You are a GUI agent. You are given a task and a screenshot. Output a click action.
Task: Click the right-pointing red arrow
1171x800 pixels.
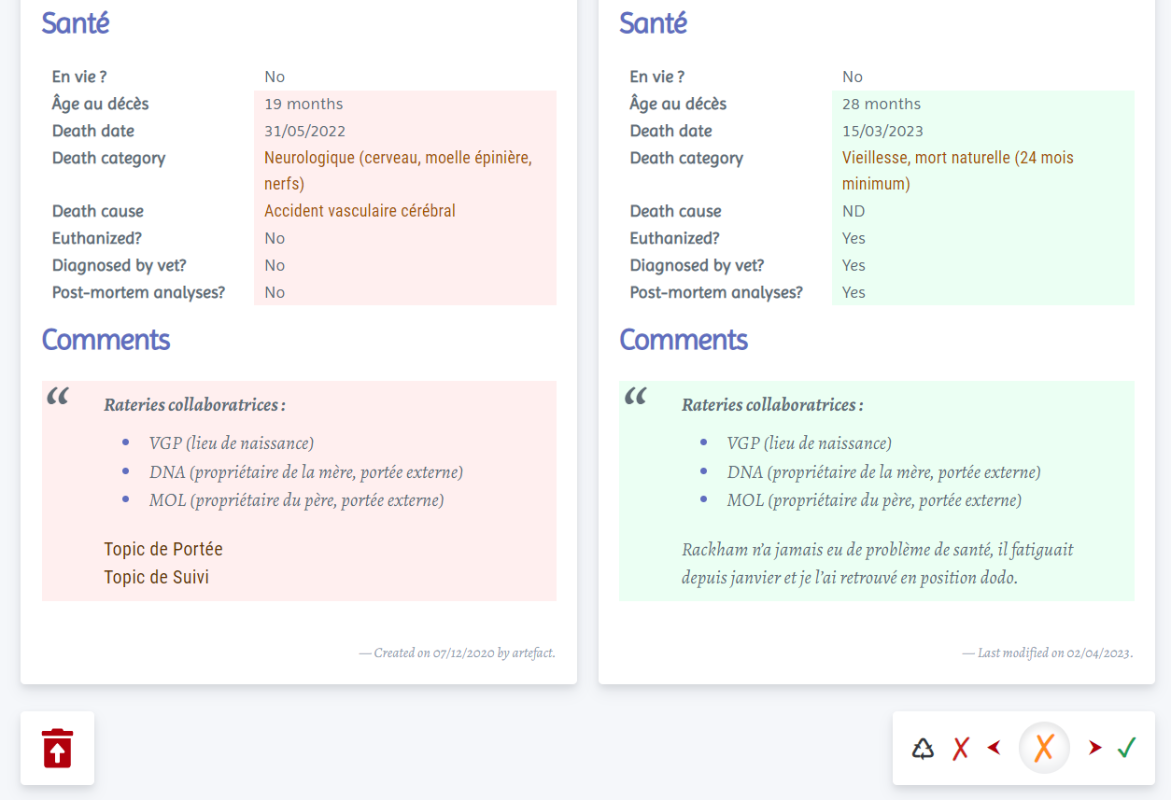click(1095, 748)
